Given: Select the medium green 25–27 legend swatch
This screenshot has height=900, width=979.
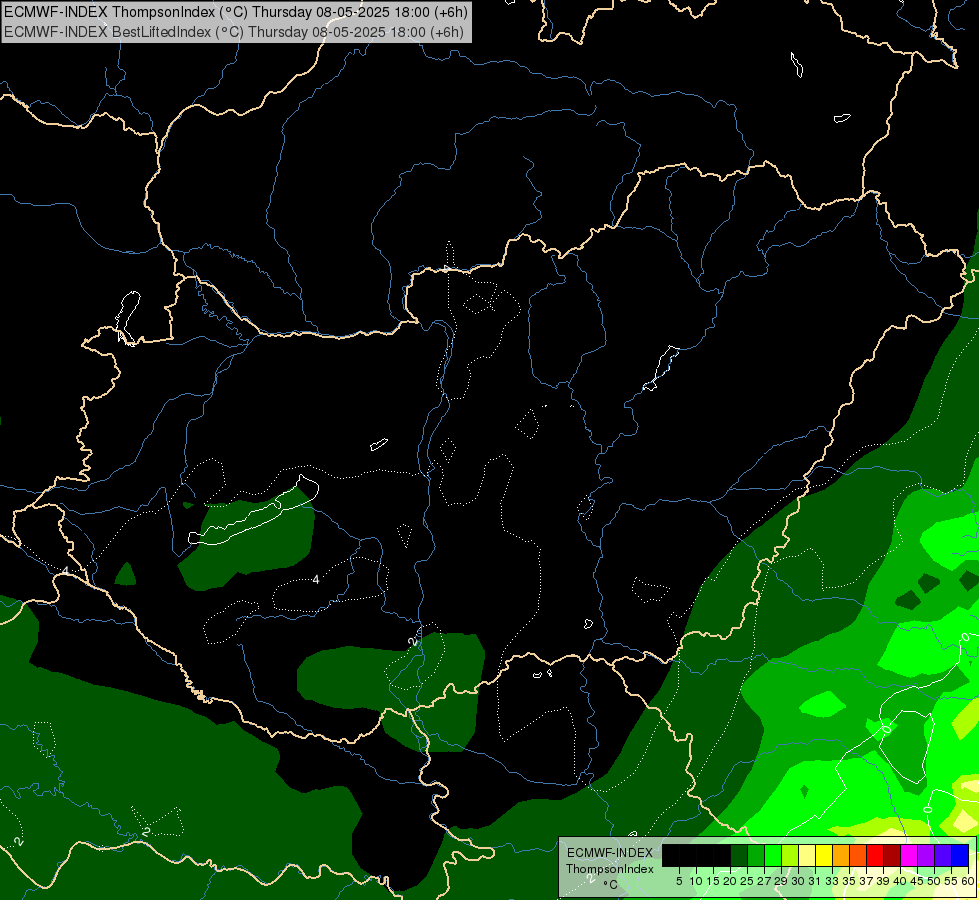Looking at the screenshot, I should click(x=755, y=855).
